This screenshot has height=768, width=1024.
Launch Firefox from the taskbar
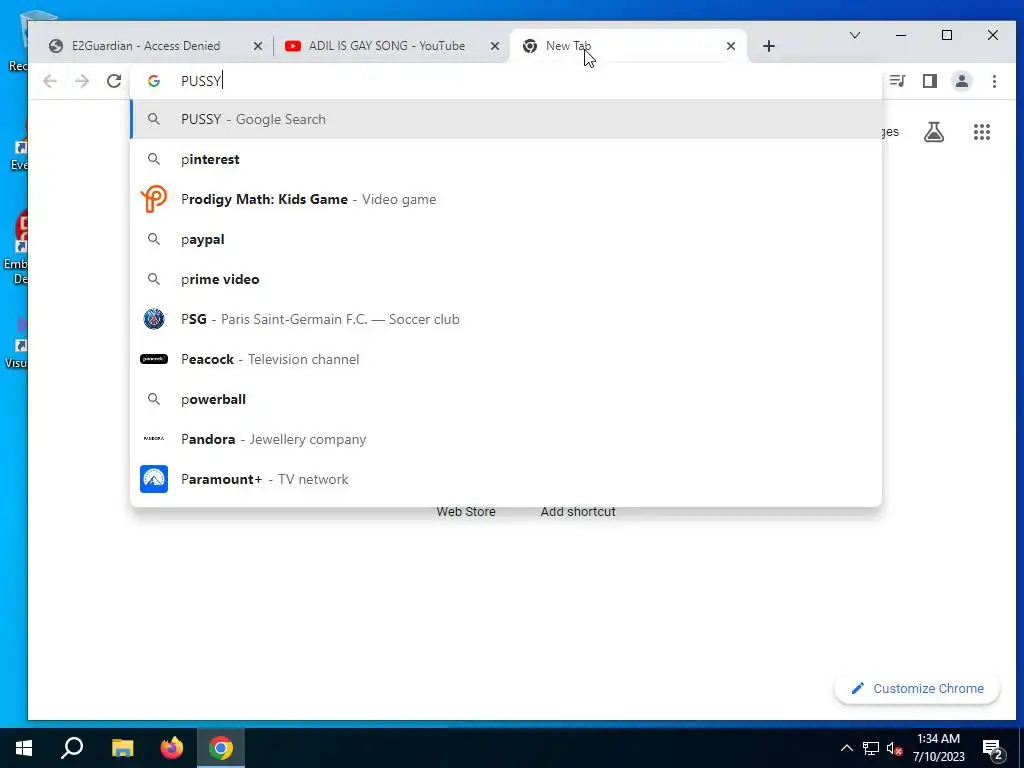coord(172,748)
